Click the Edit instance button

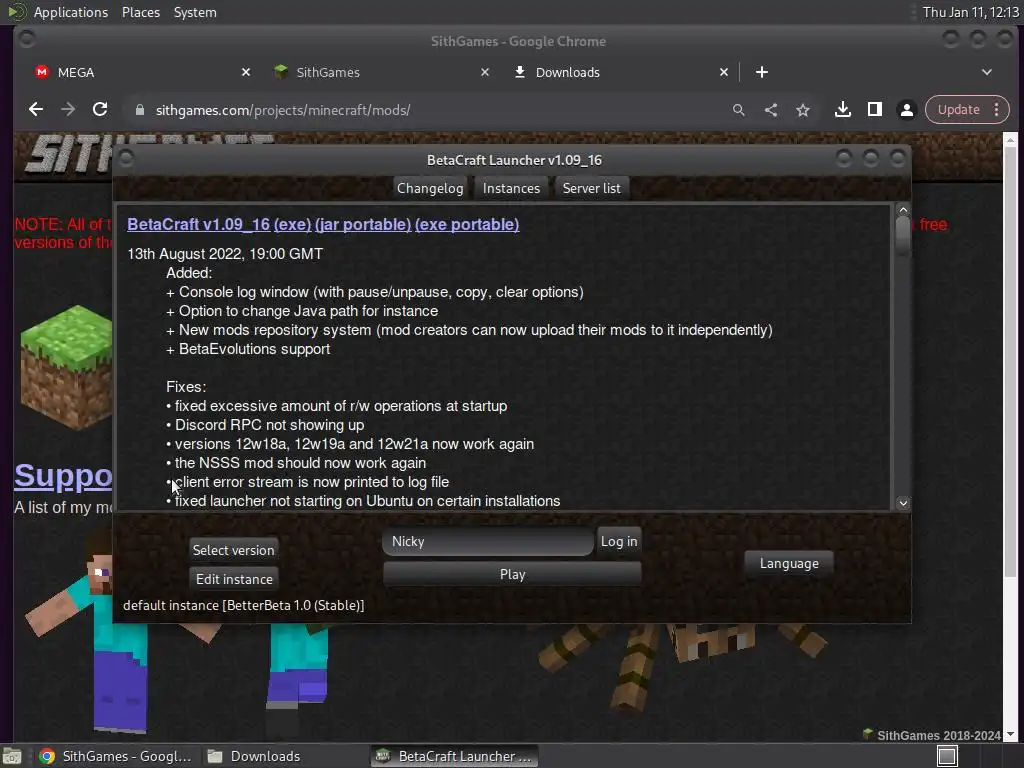(x=234, y=579)
